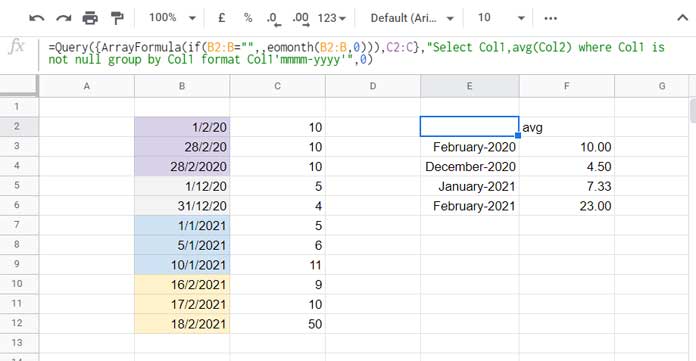The image size is (696, 361).
Task: Click cell containing 1/2/20
Action: [182, 127]
